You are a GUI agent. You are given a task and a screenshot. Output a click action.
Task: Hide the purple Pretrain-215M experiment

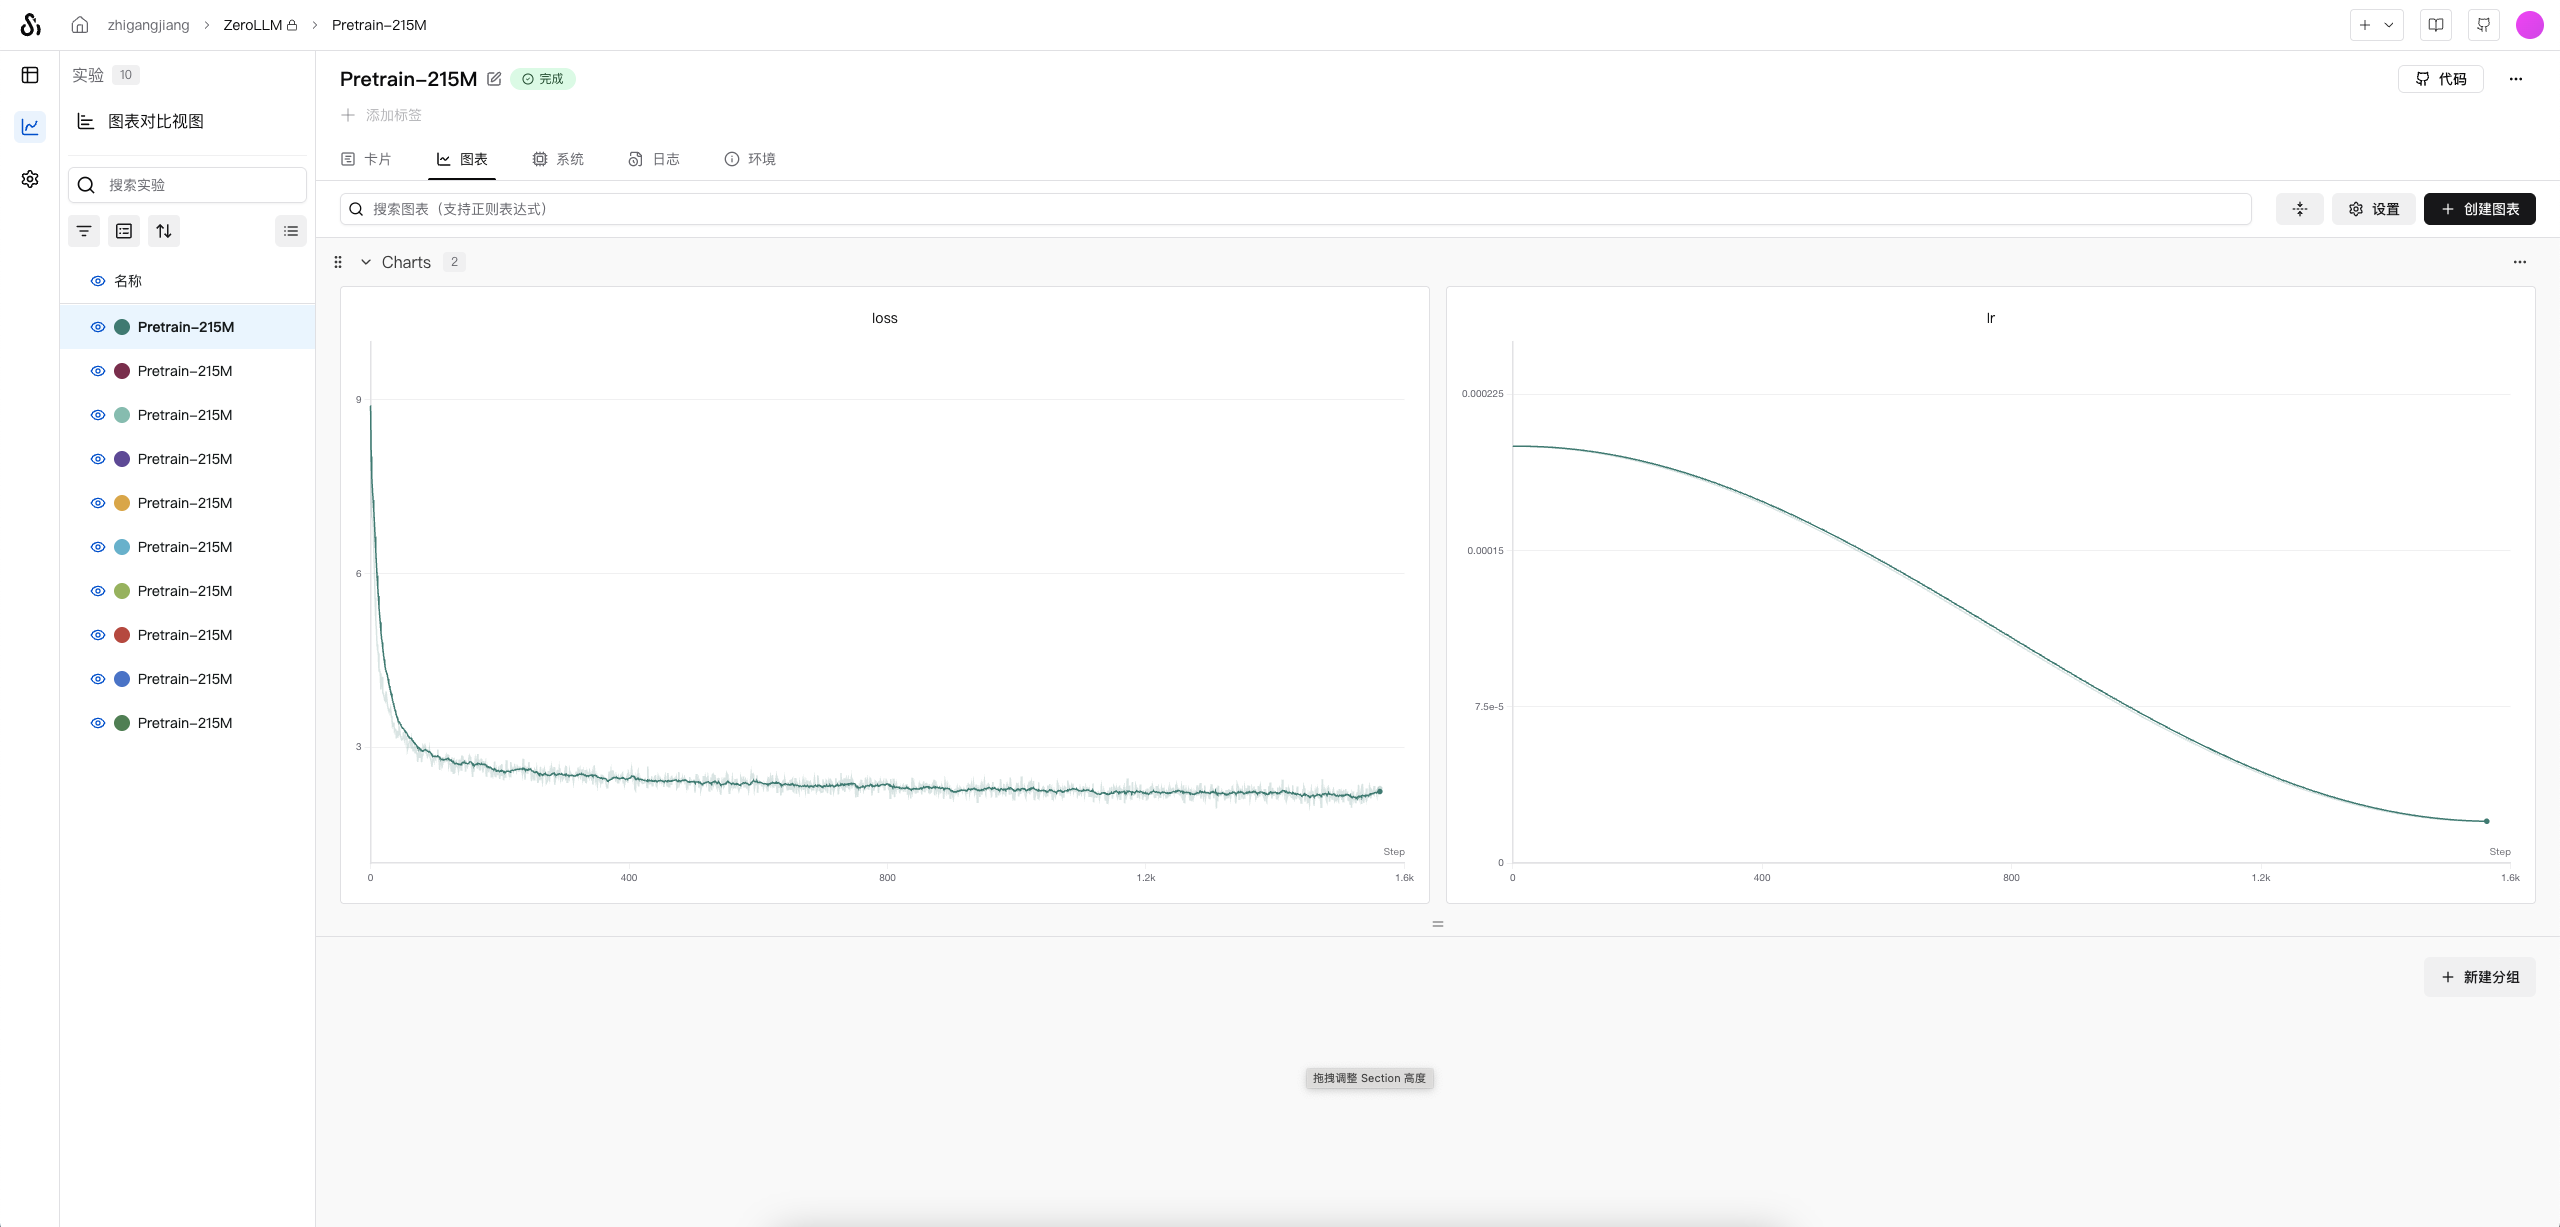pos(98,459)
